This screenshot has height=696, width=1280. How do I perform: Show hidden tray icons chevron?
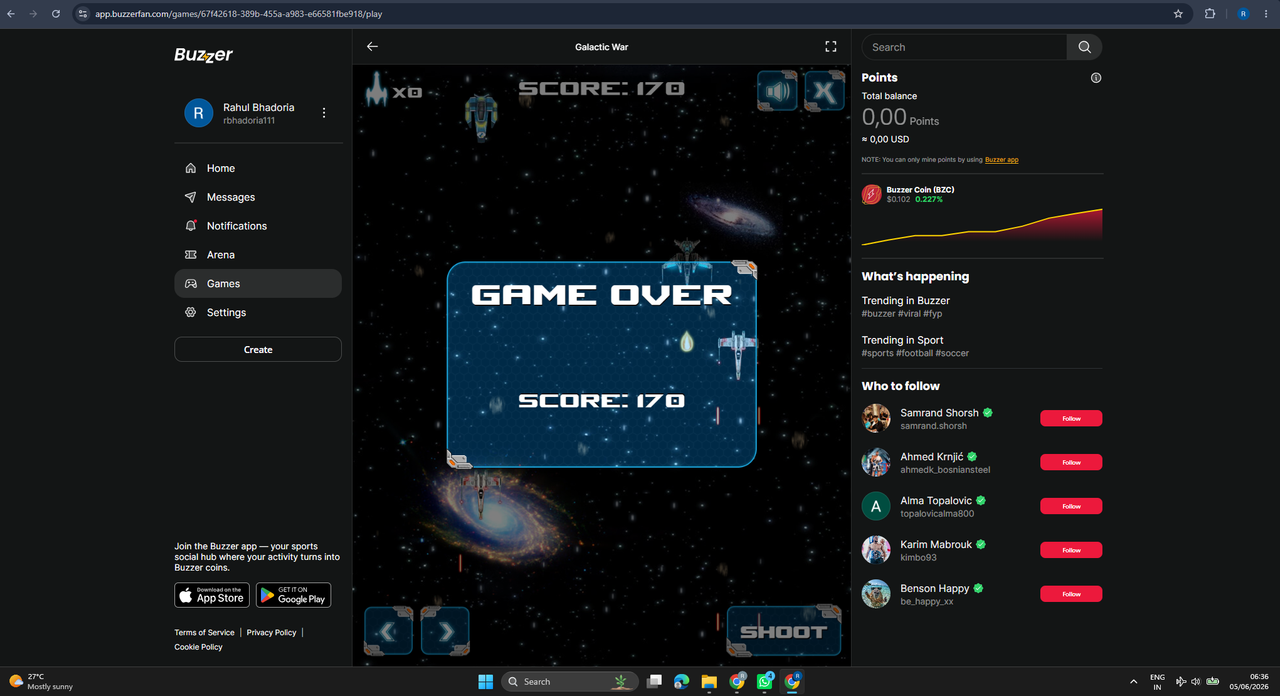(1133, 681)
